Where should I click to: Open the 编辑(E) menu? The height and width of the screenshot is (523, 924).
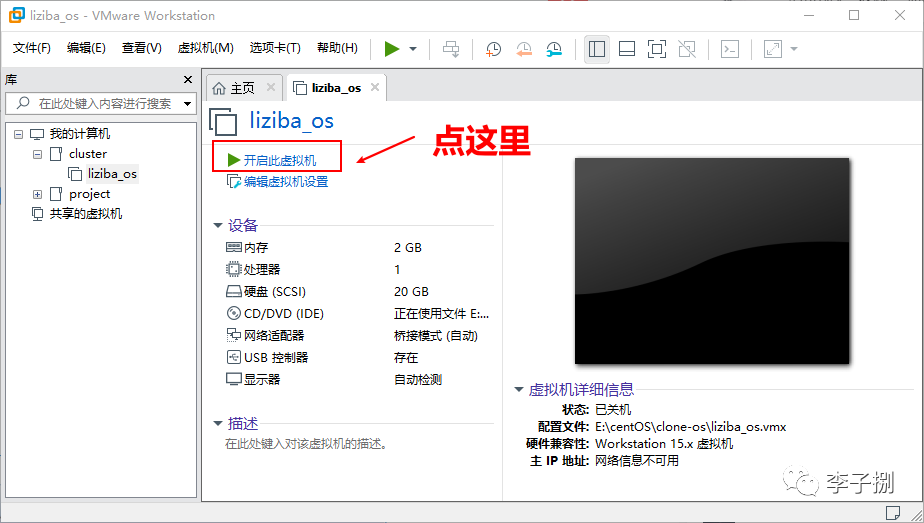point(86,48)
